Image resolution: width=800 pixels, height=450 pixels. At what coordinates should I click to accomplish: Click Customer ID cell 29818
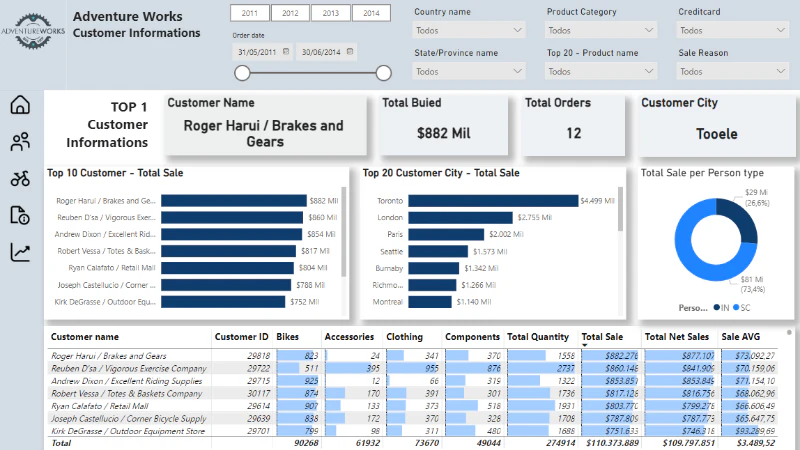258,356
